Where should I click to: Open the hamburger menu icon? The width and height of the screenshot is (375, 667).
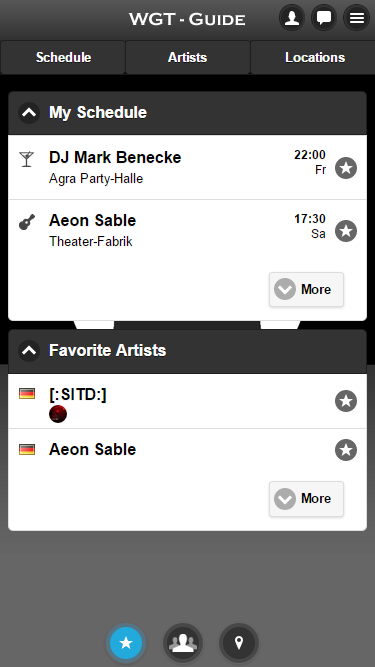356,18
